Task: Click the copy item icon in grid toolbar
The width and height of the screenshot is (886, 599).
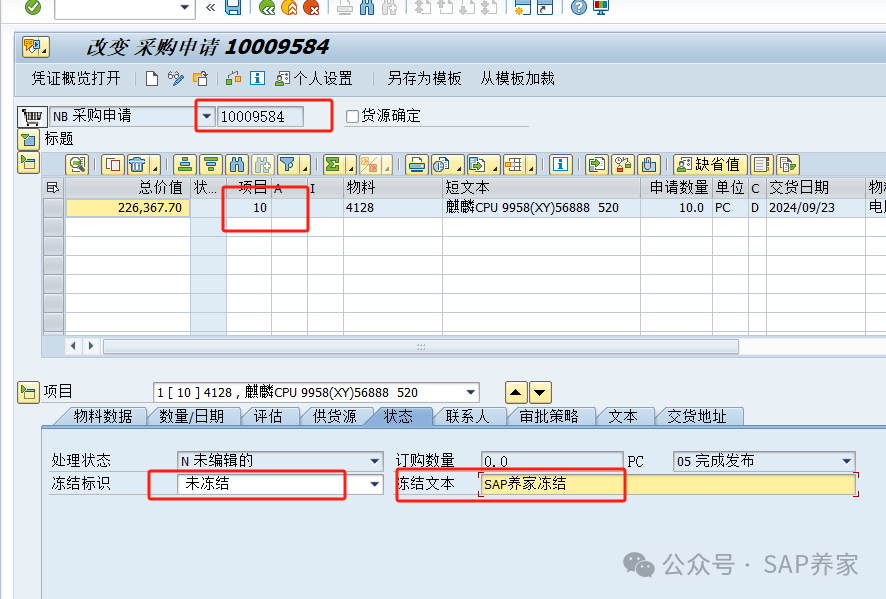Action: point(113,165)
